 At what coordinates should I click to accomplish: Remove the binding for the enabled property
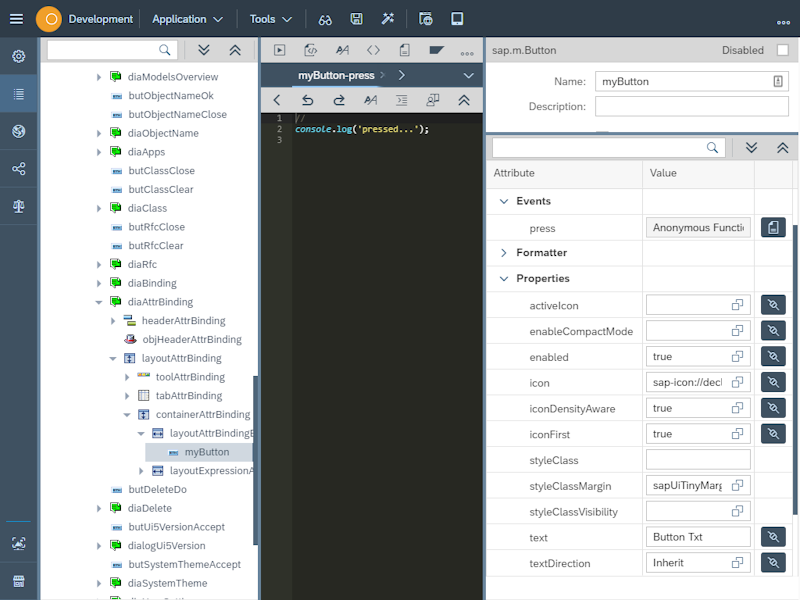772,356
